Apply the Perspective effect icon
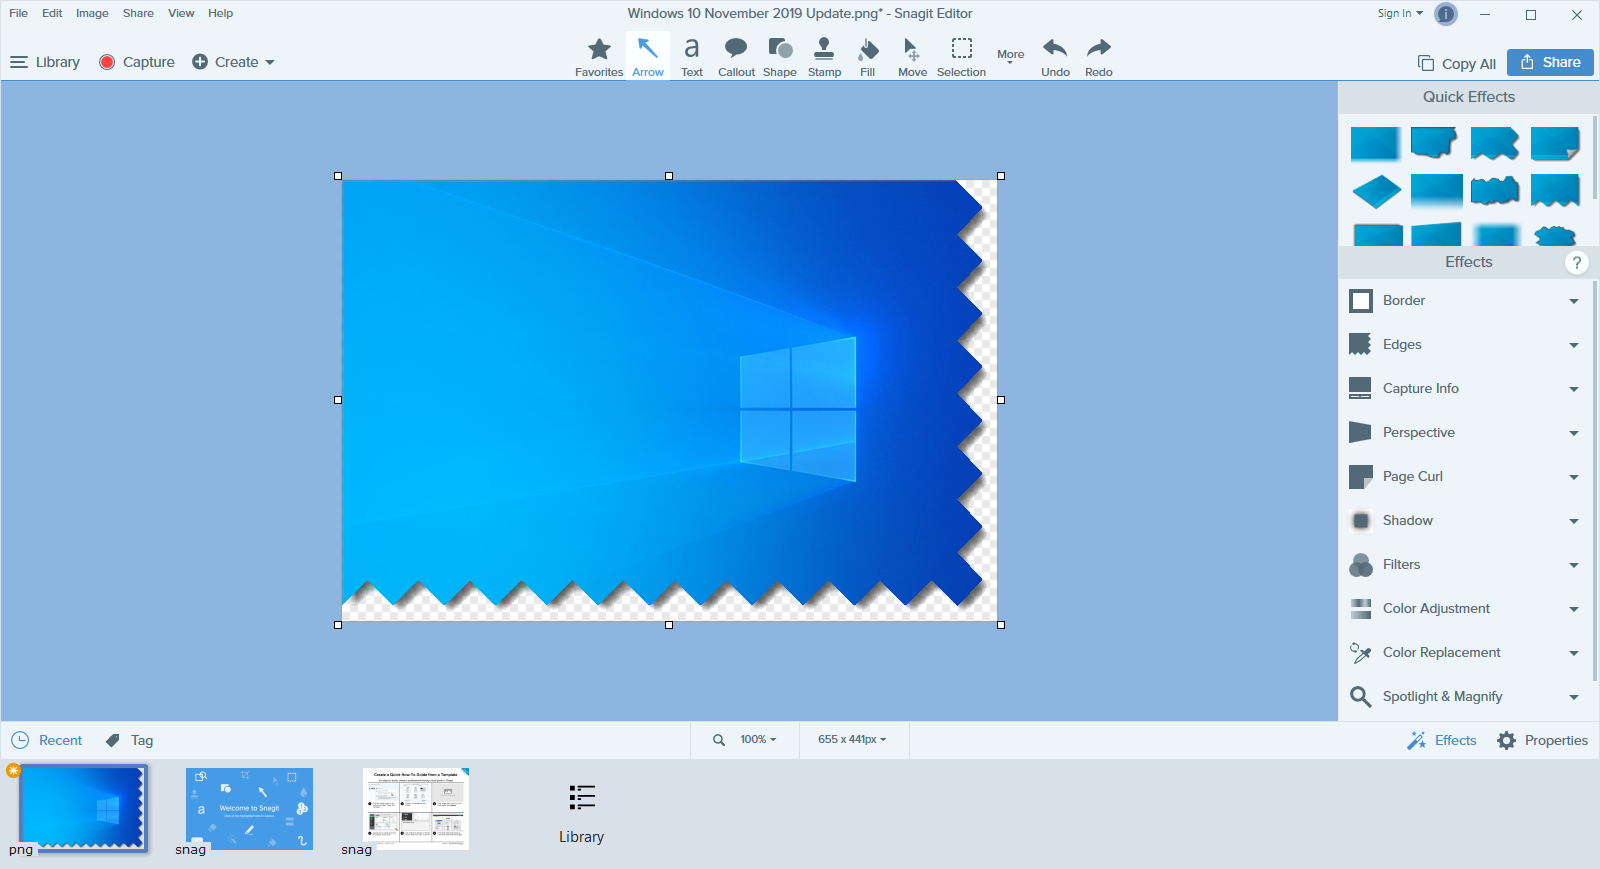 click(1361, 433)
